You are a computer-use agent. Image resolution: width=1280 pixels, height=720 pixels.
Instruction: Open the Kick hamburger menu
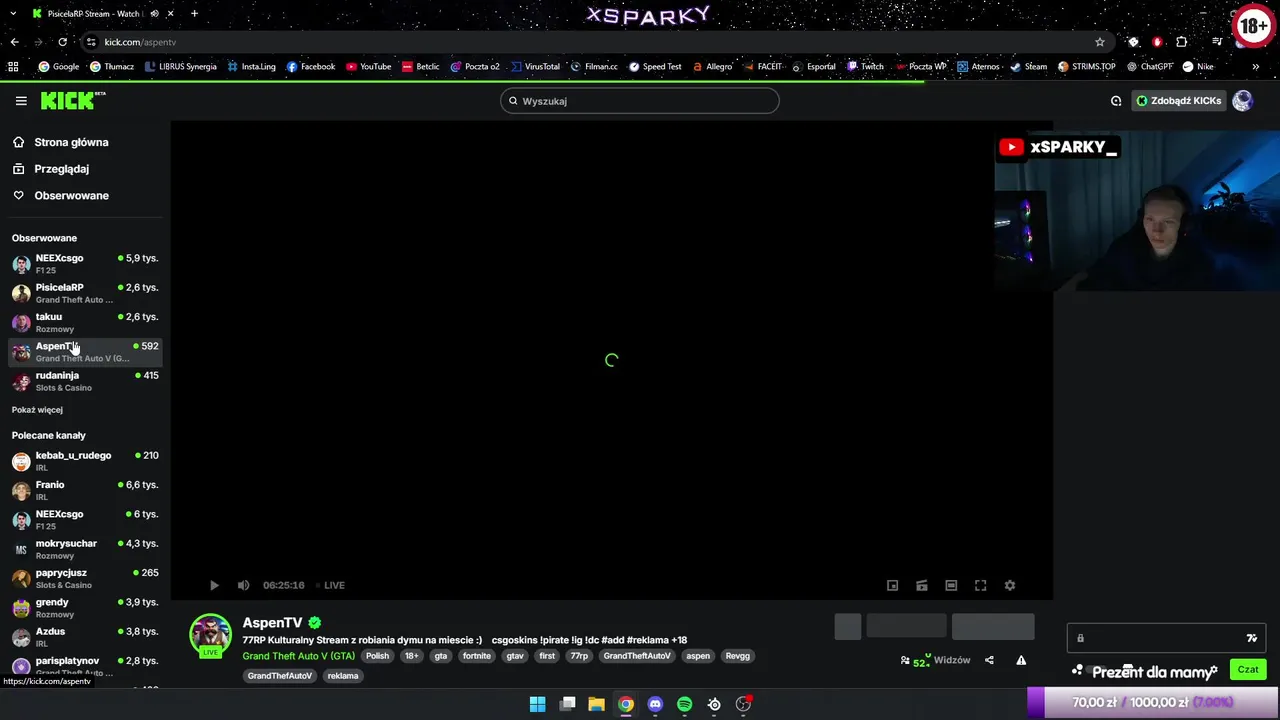click(21, 101)
